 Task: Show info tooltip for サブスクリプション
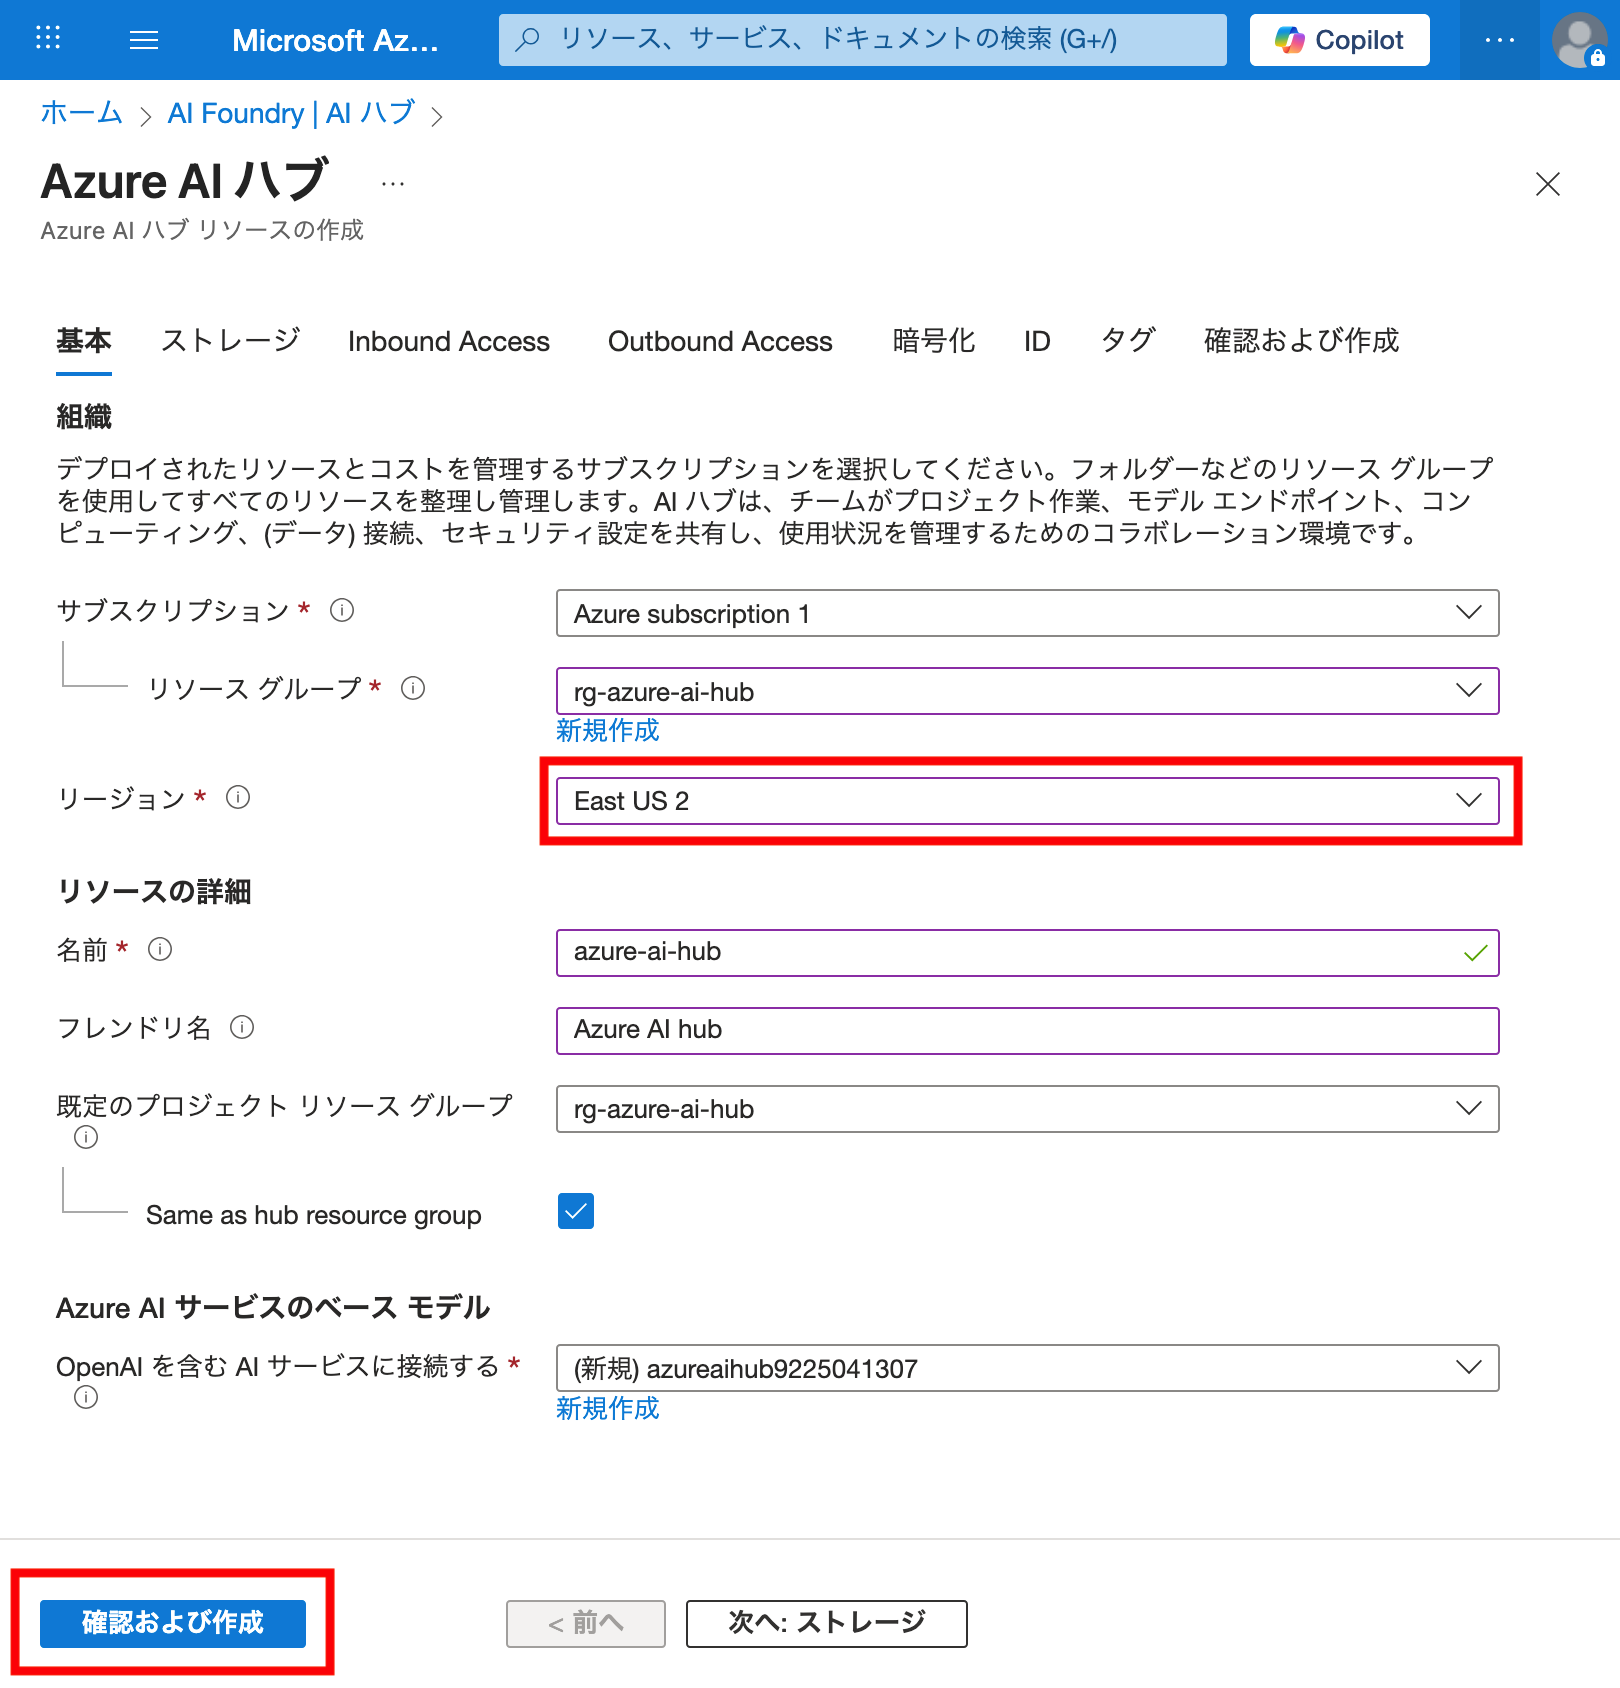(342, 610)
